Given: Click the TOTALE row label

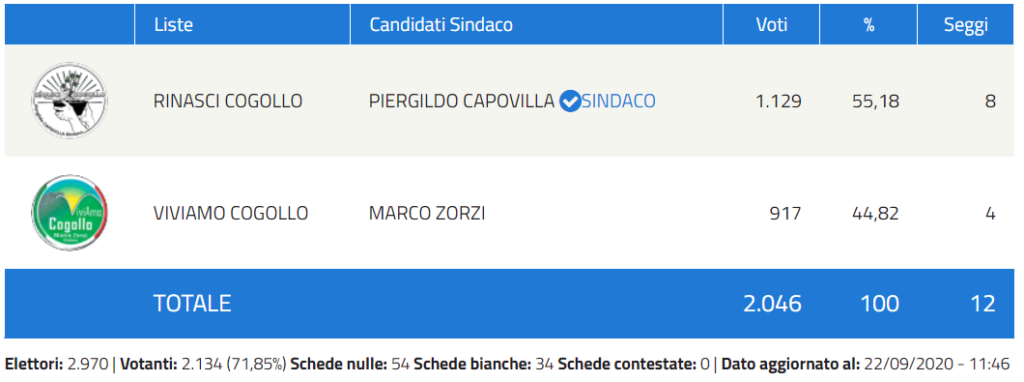Looking at the screenshot, I should [192, 304].
